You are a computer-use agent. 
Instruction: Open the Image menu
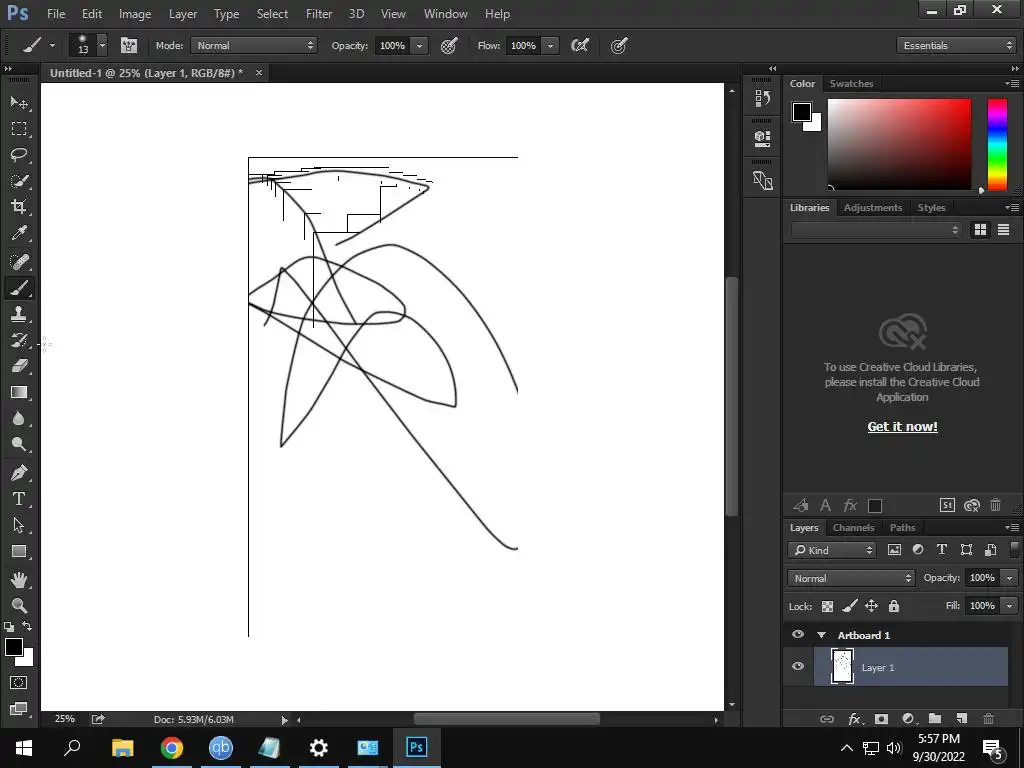(x=135, y=14)
